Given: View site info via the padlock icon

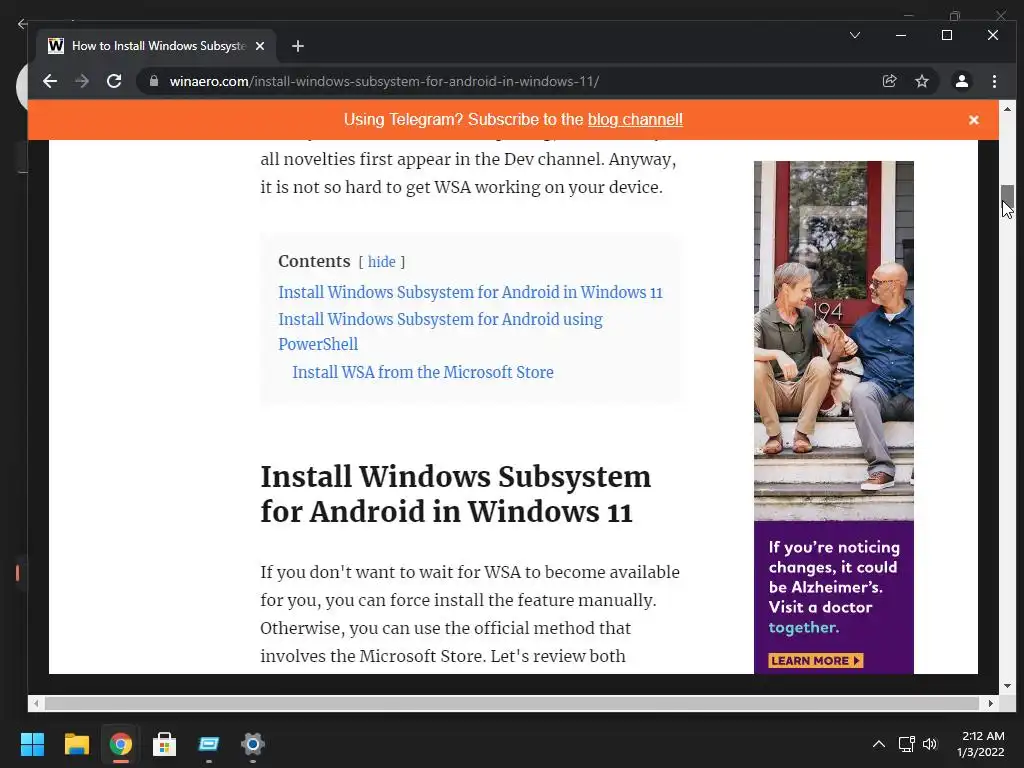Looking at the screenshot, I should [153, 81].
